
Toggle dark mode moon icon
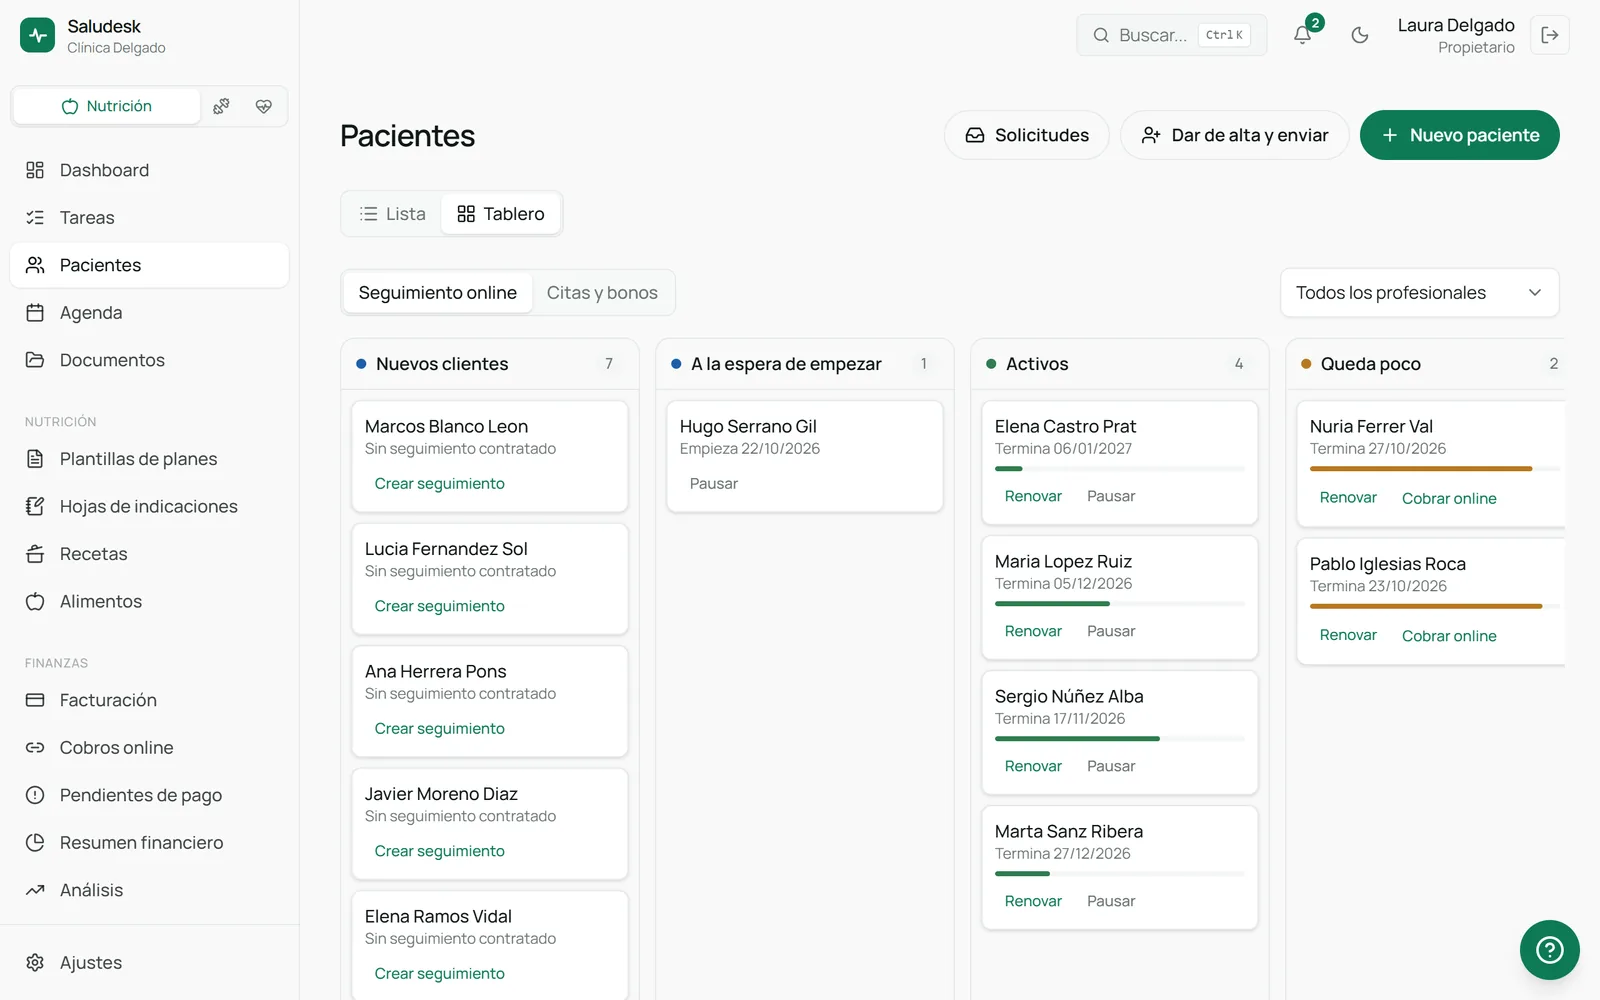pos(1360,35)
